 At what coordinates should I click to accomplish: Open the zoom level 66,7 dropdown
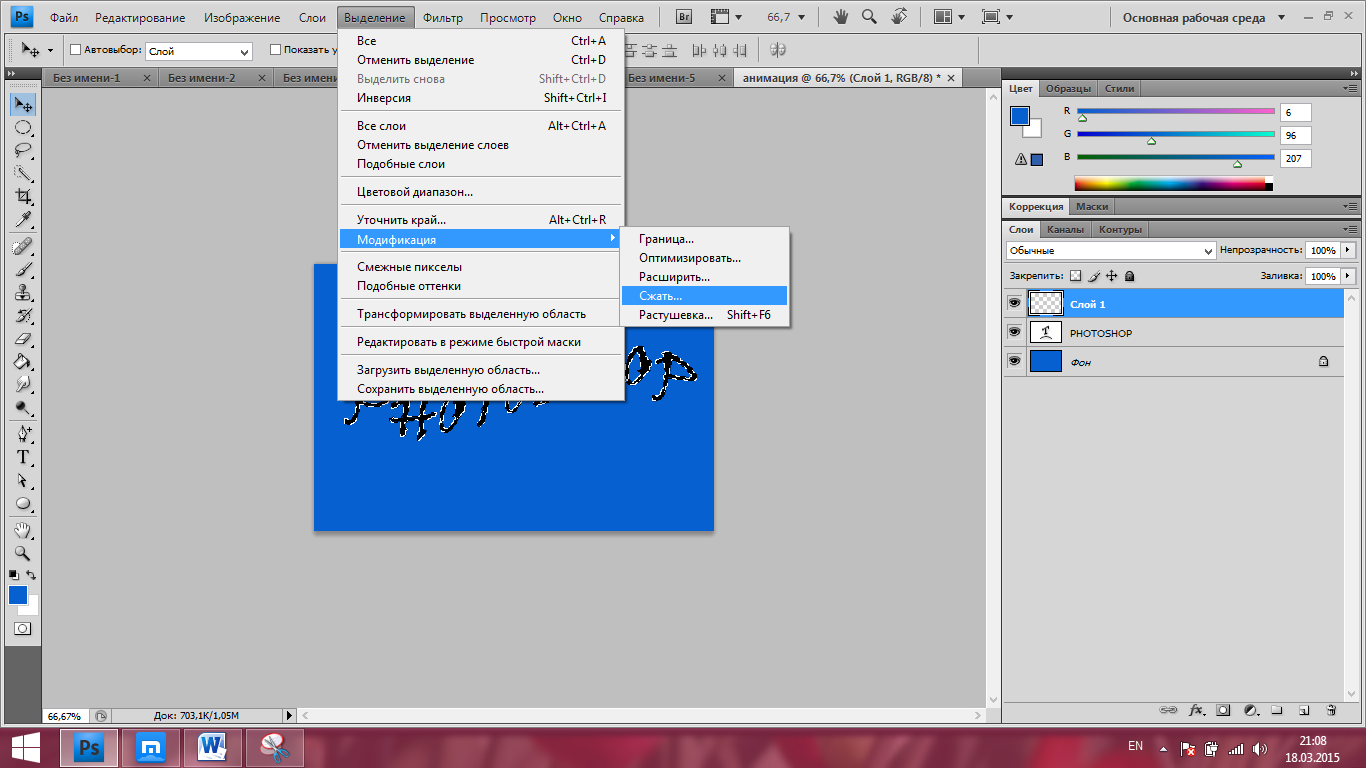[802, 17]
